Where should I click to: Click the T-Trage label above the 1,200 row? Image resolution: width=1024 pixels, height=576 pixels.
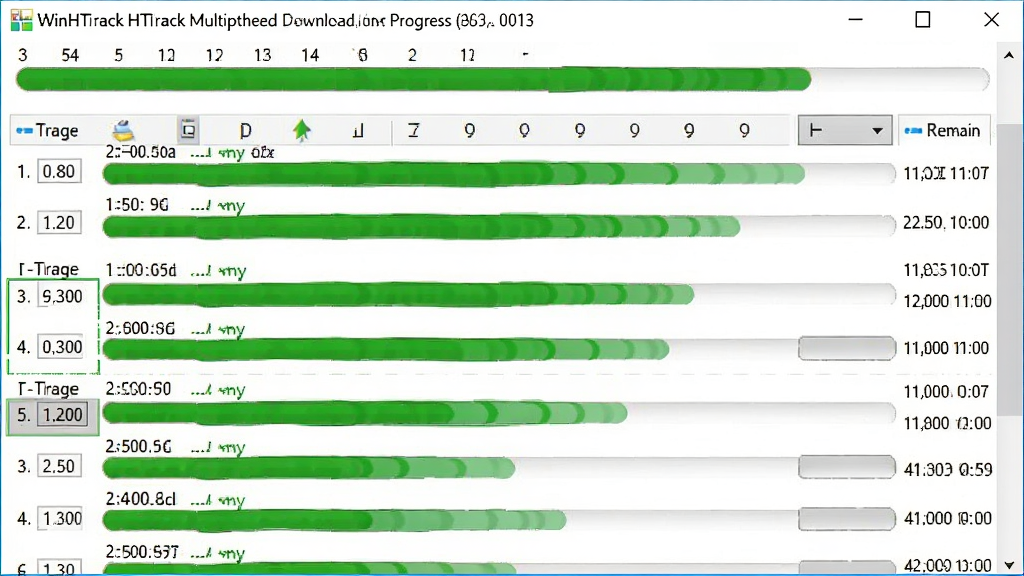click(x=48, y=389)
